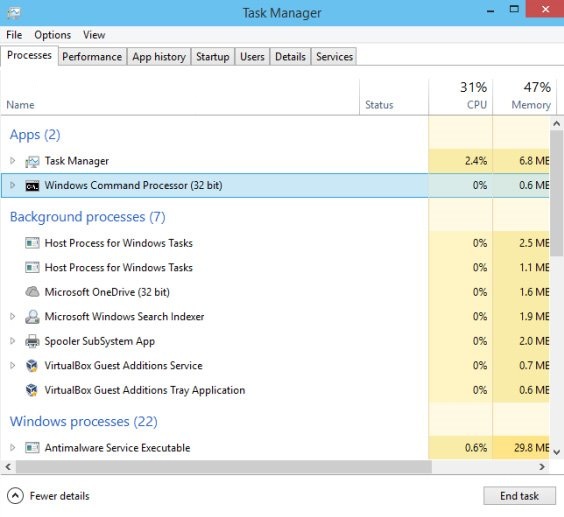Switch to the Users tab
This screenshot has width=564, height=517.
coord(252,57)
